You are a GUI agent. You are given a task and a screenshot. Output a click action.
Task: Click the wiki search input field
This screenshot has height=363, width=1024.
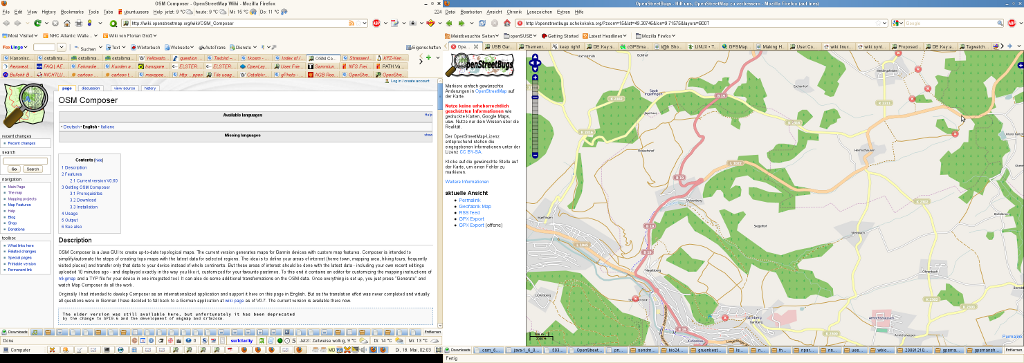(25, 160)
